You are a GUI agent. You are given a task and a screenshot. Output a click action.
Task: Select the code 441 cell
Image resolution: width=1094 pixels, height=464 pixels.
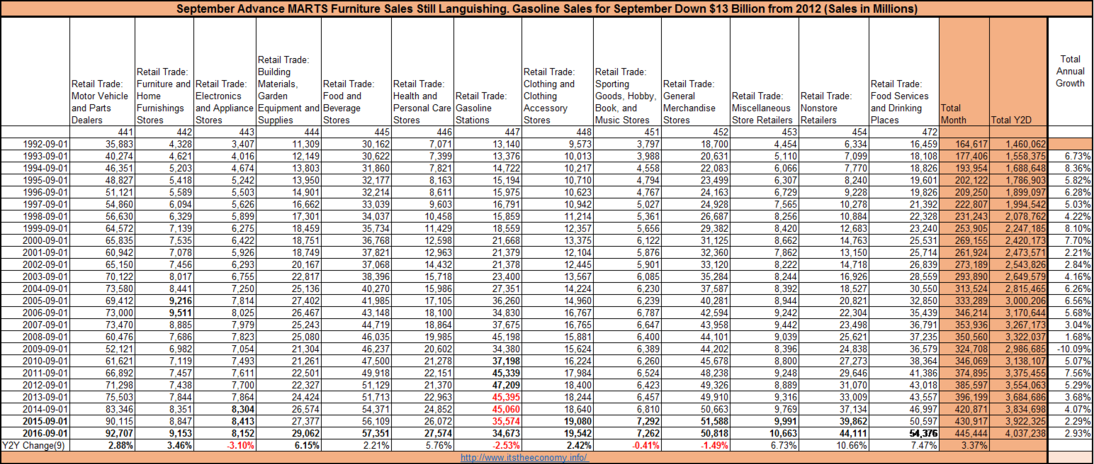[102, 133]
